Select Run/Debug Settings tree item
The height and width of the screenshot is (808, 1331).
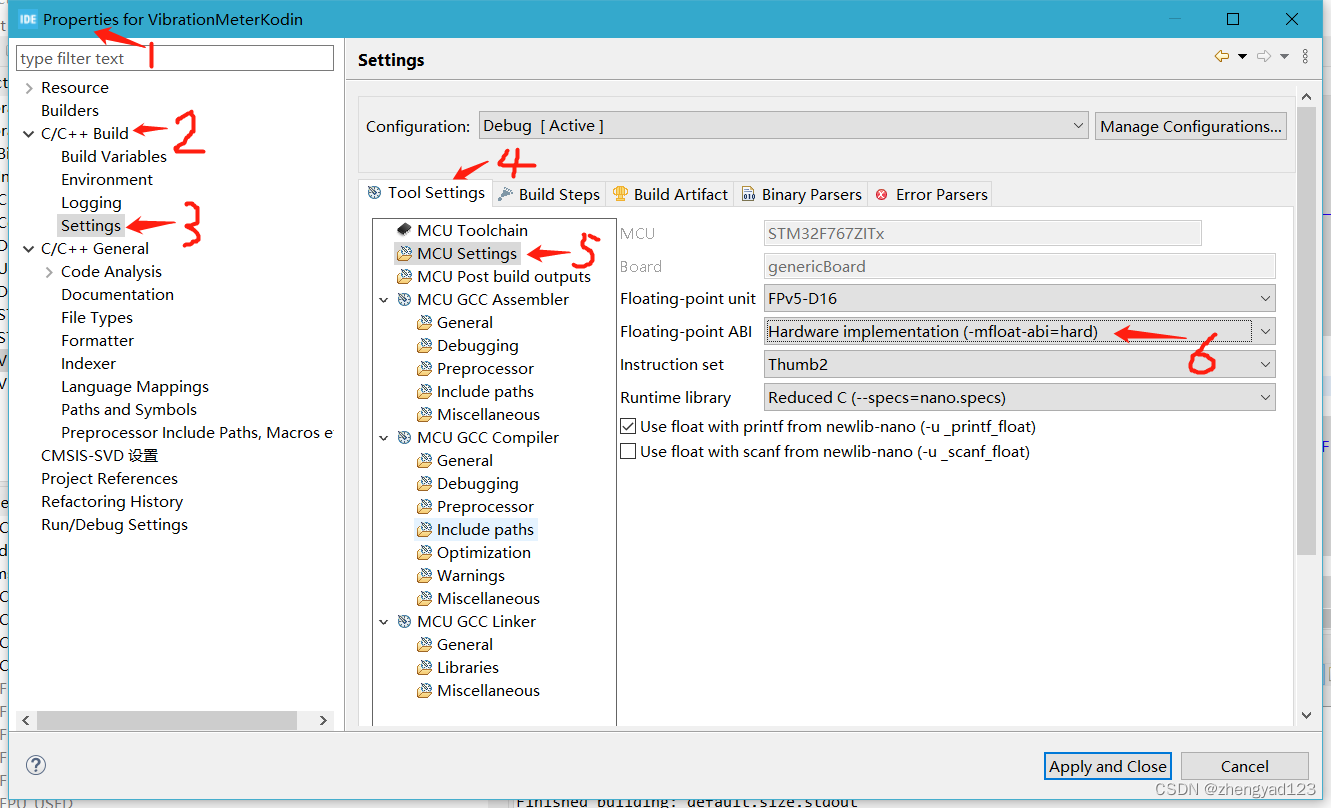click(114, 524)
